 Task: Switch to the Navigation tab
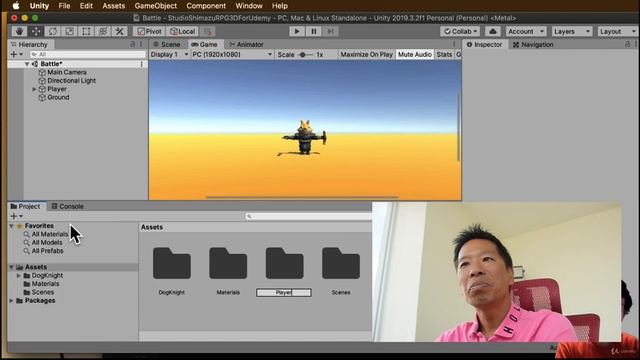[533, 44]
